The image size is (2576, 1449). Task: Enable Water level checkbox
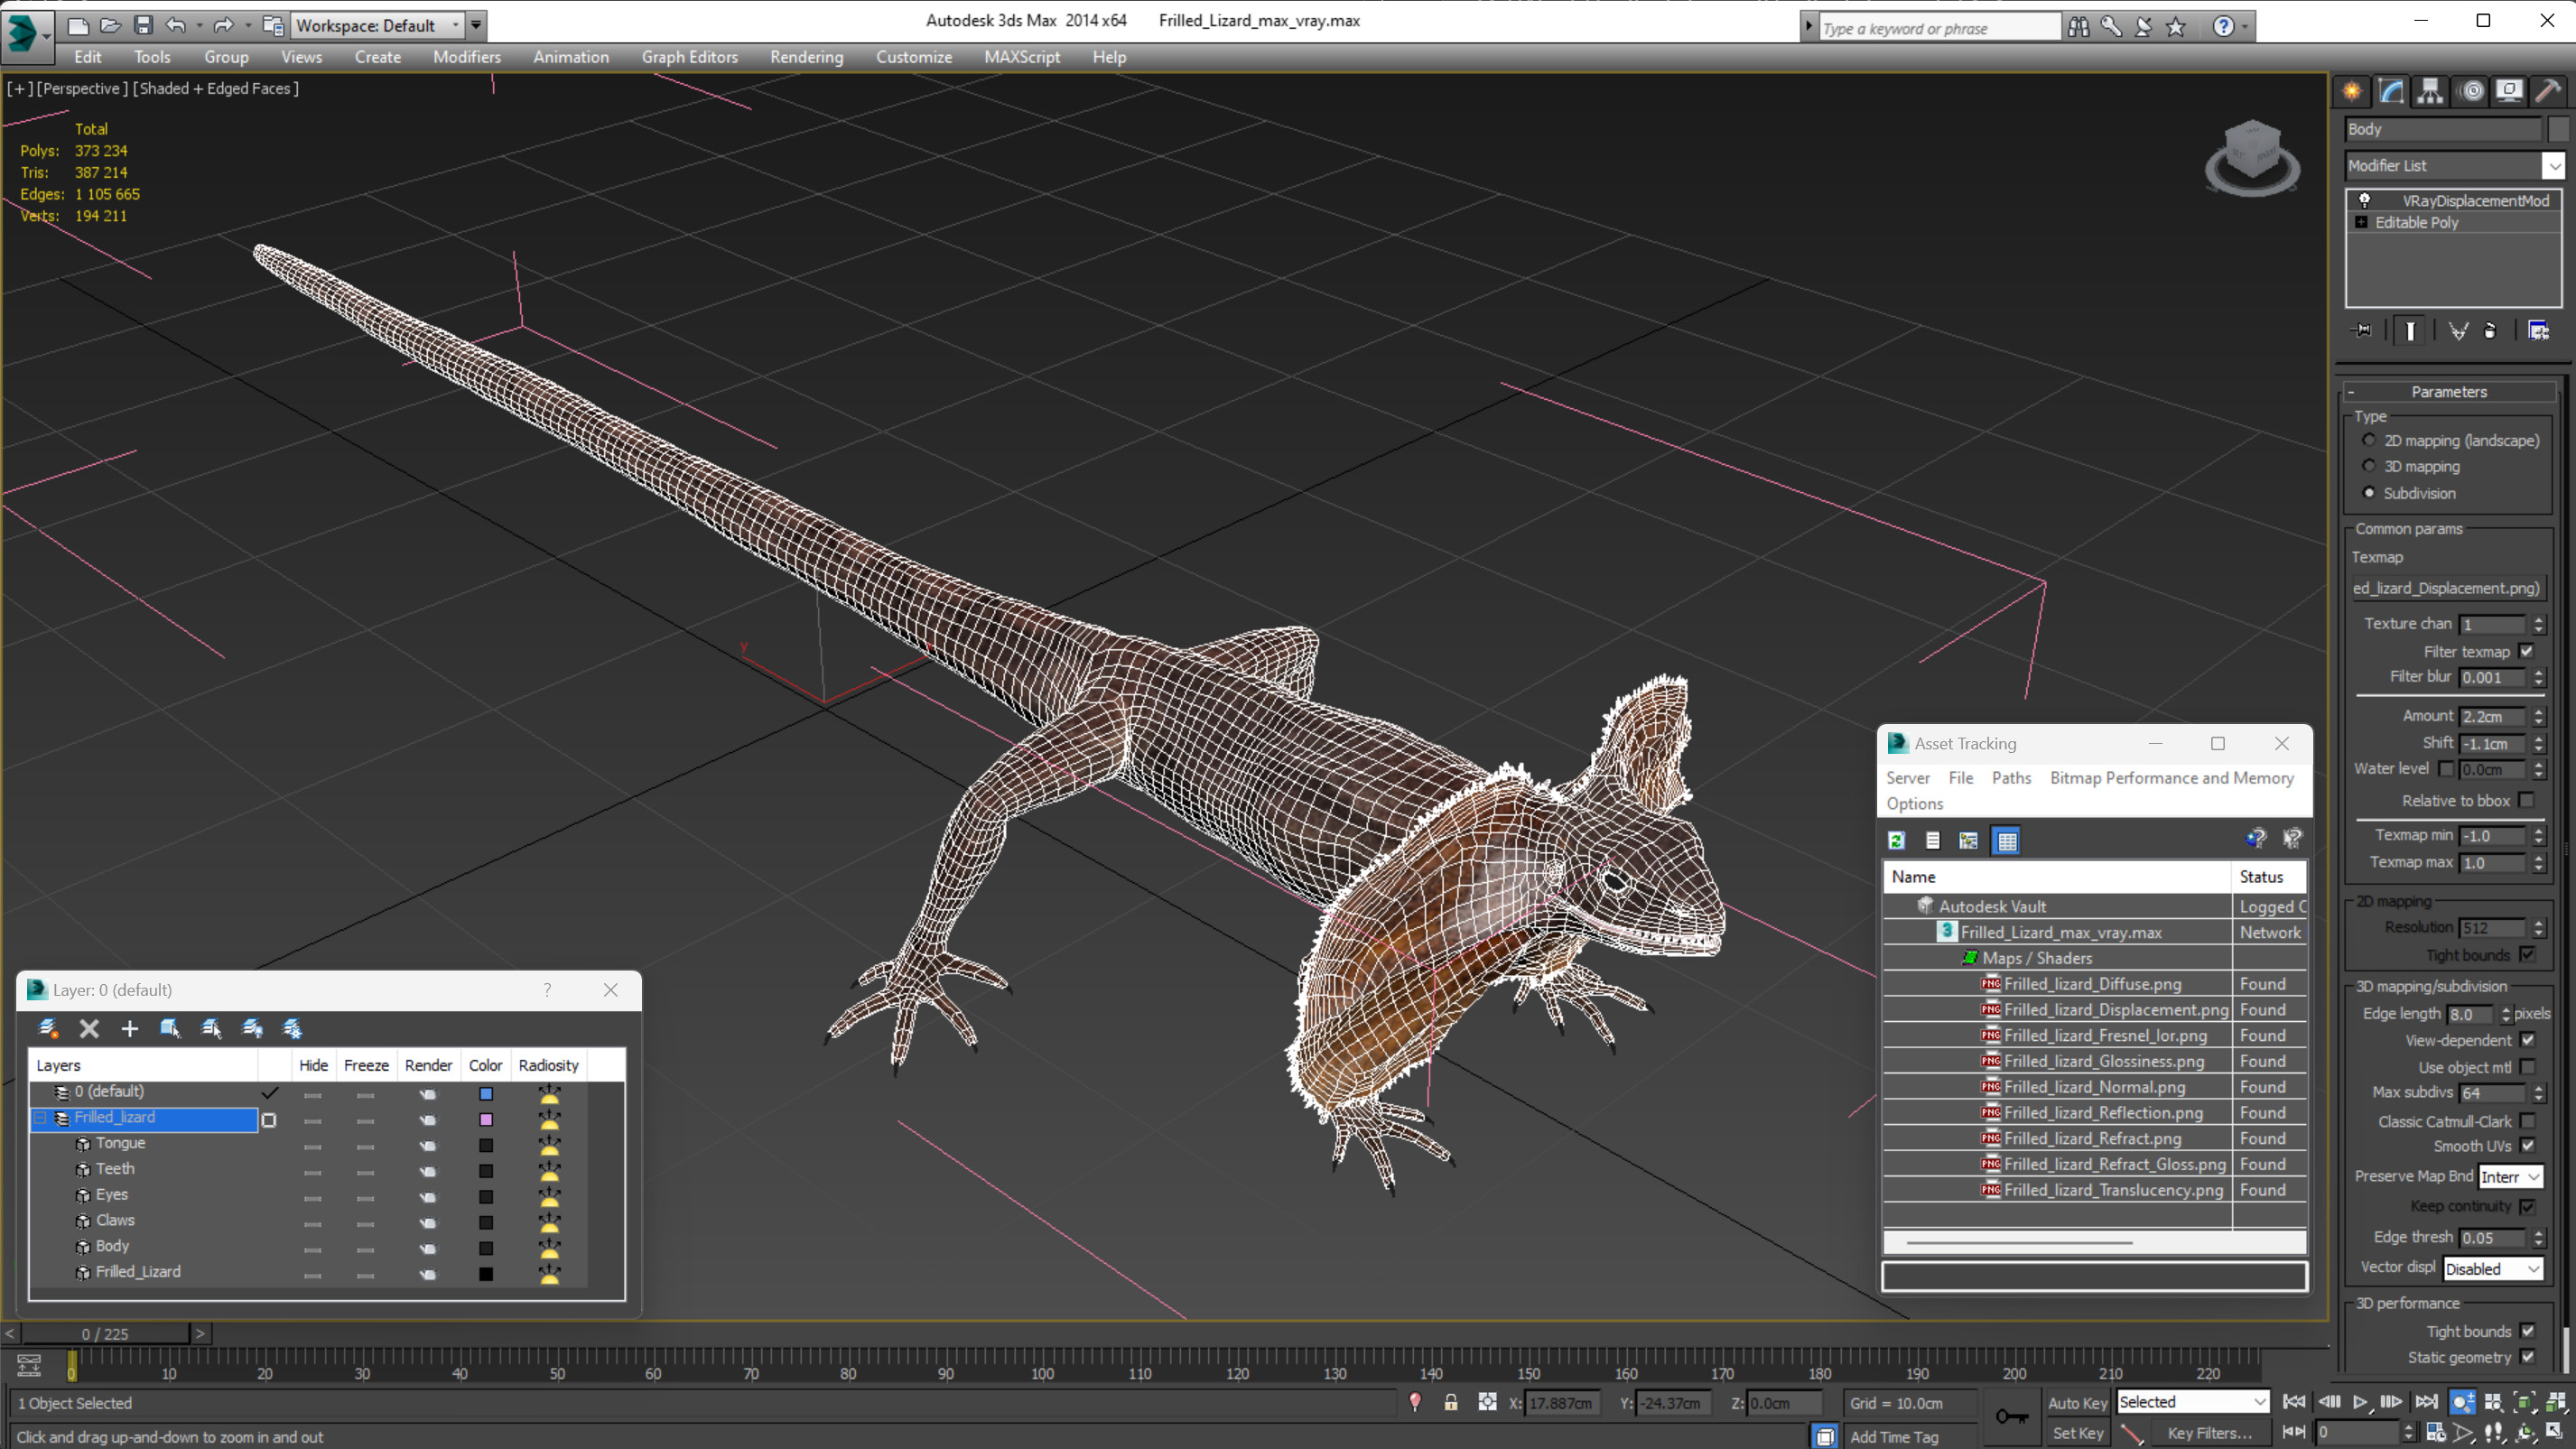2446,768
